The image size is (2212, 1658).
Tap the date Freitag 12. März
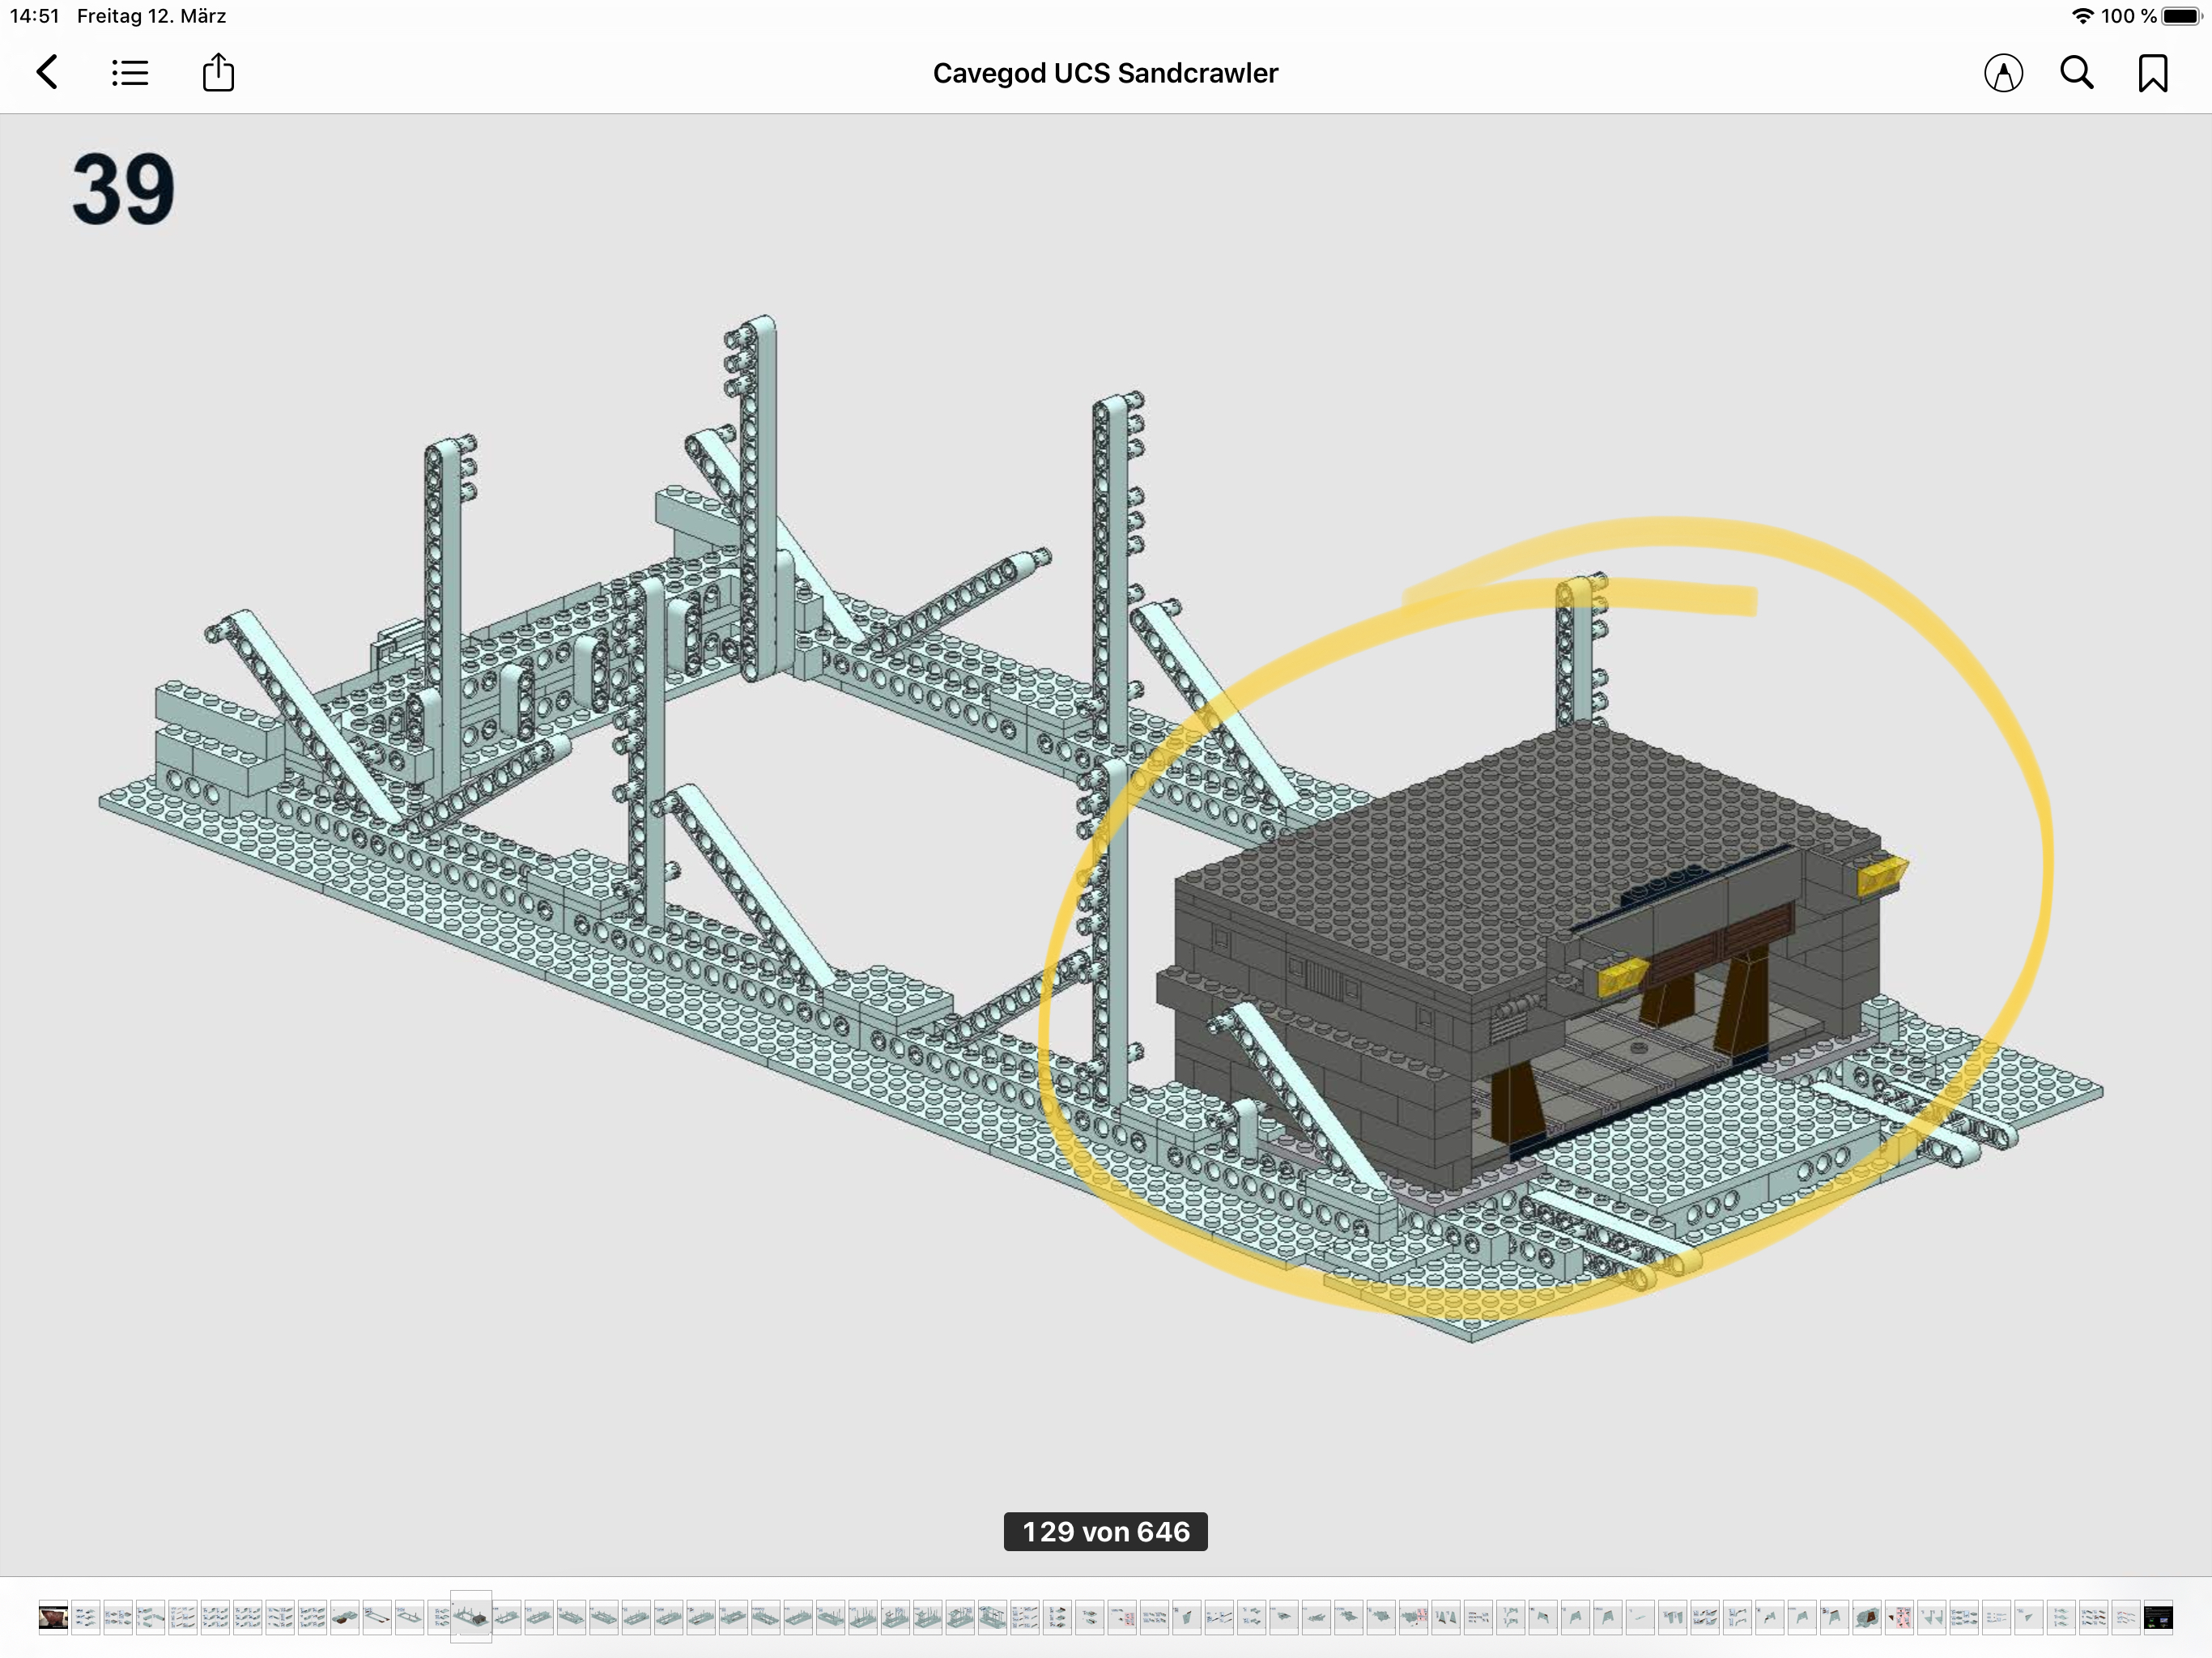coord(151,16)
